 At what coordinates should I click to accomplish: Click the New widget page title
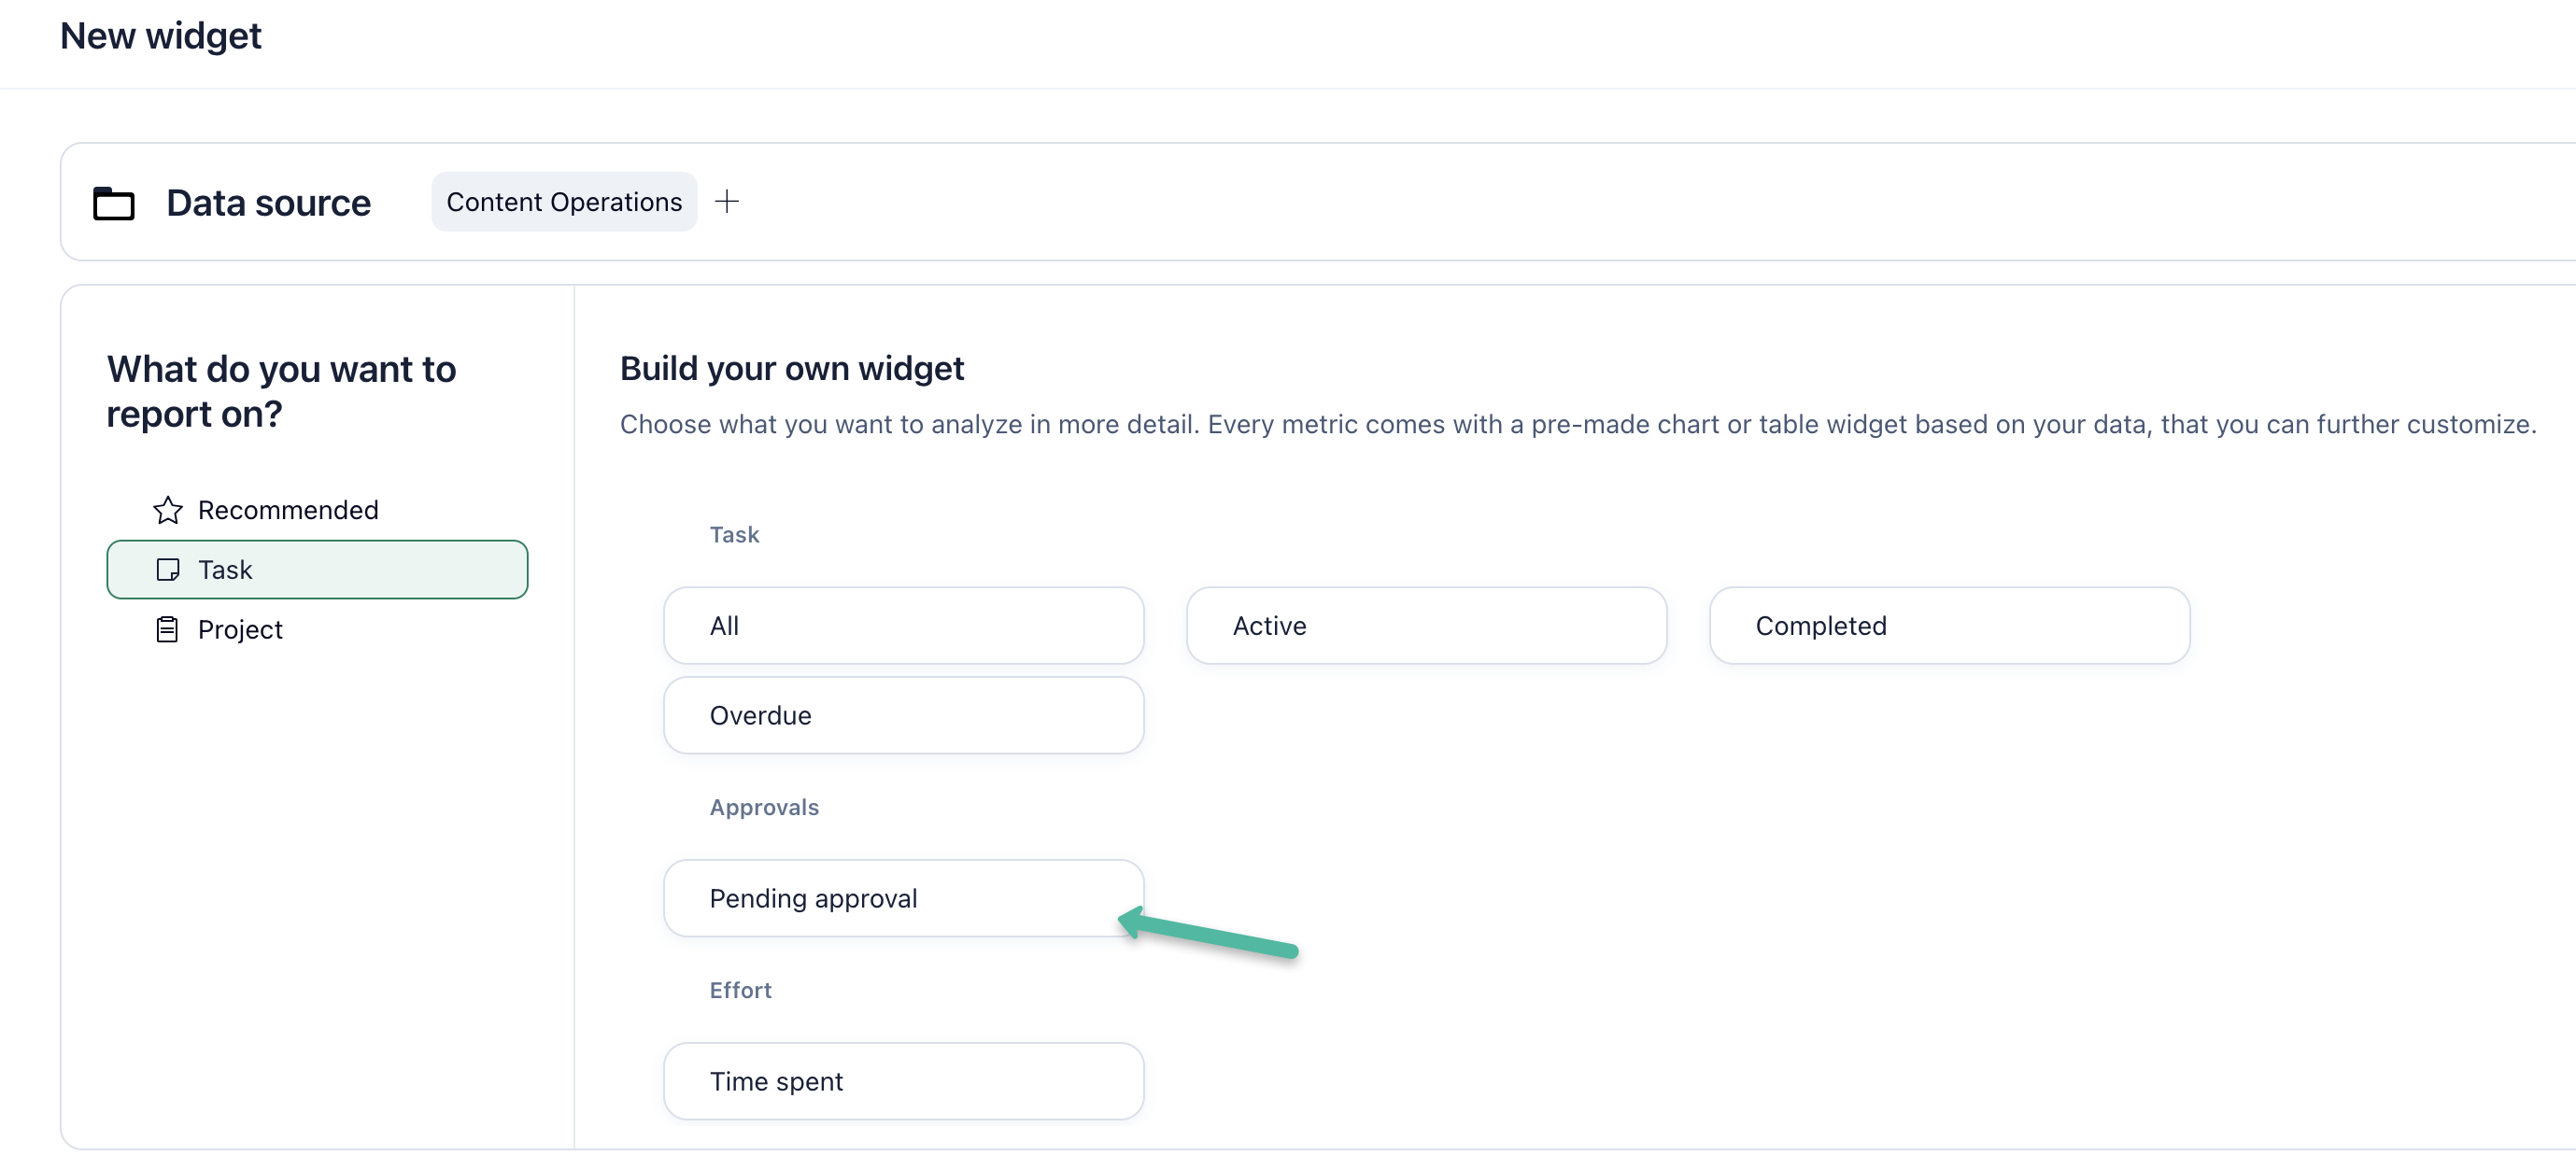point(161,36)
